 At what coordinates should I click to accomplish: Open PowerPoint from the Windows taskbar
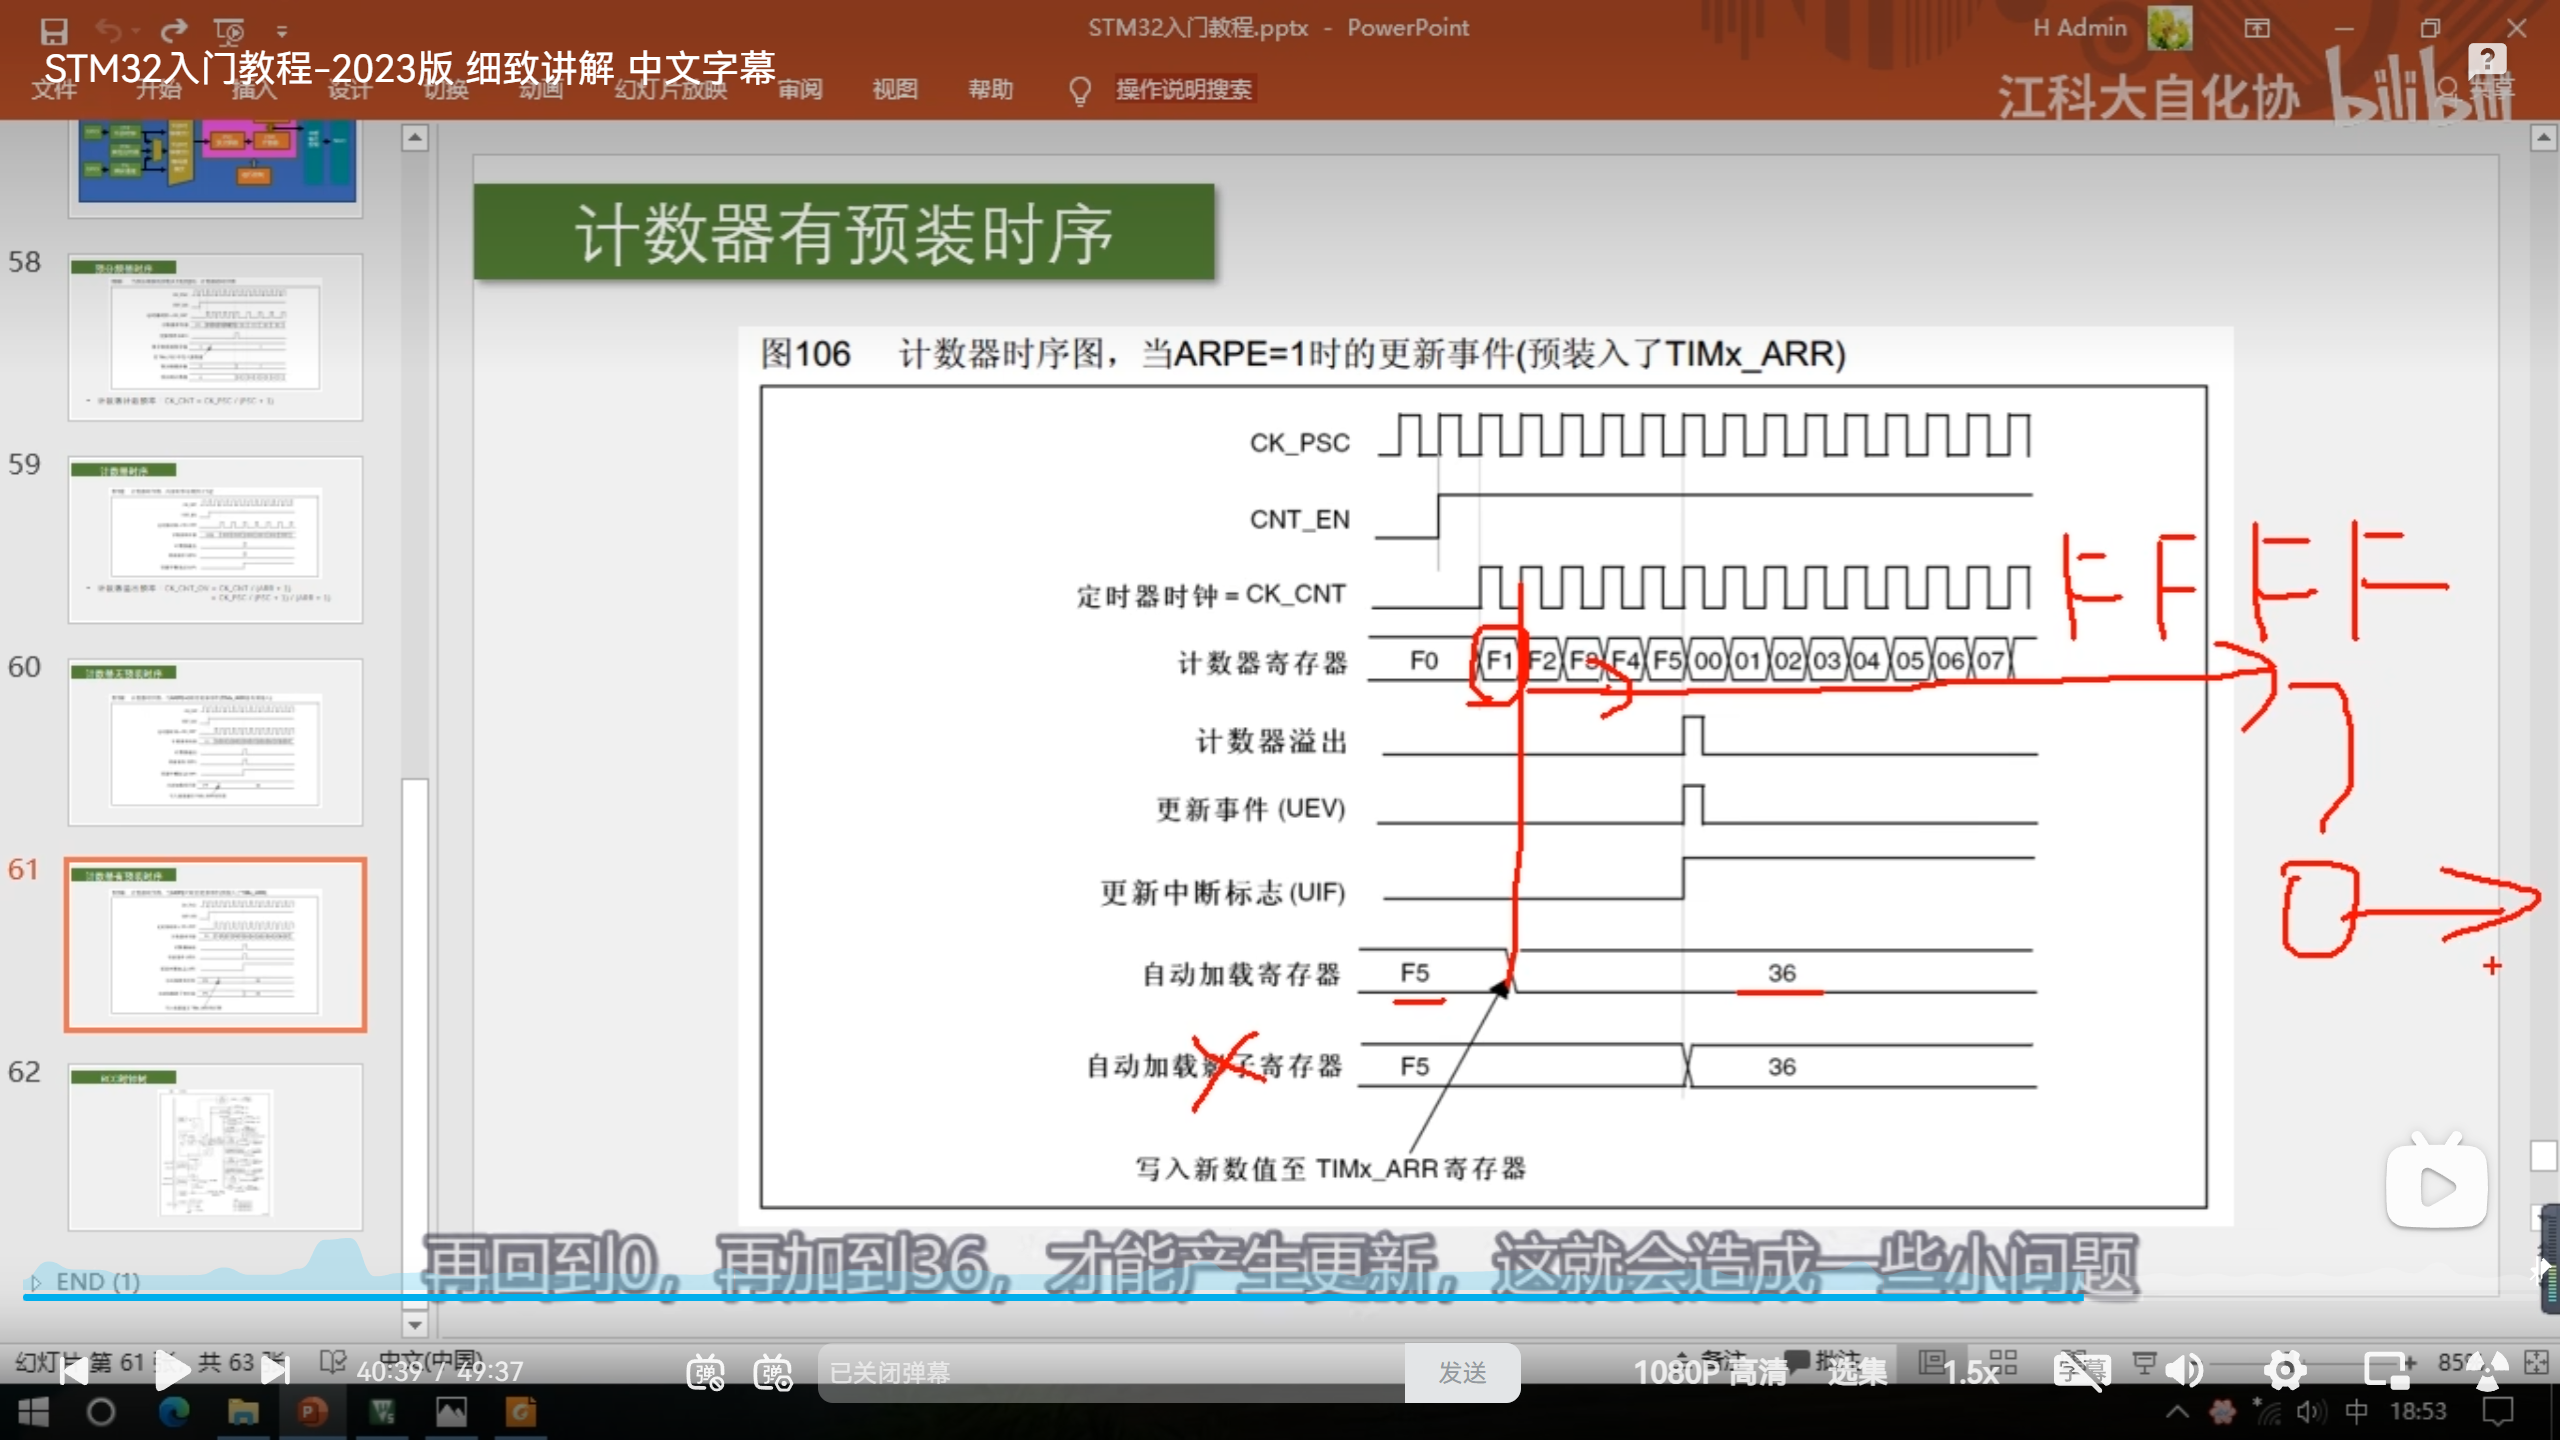pos(312,1412)
